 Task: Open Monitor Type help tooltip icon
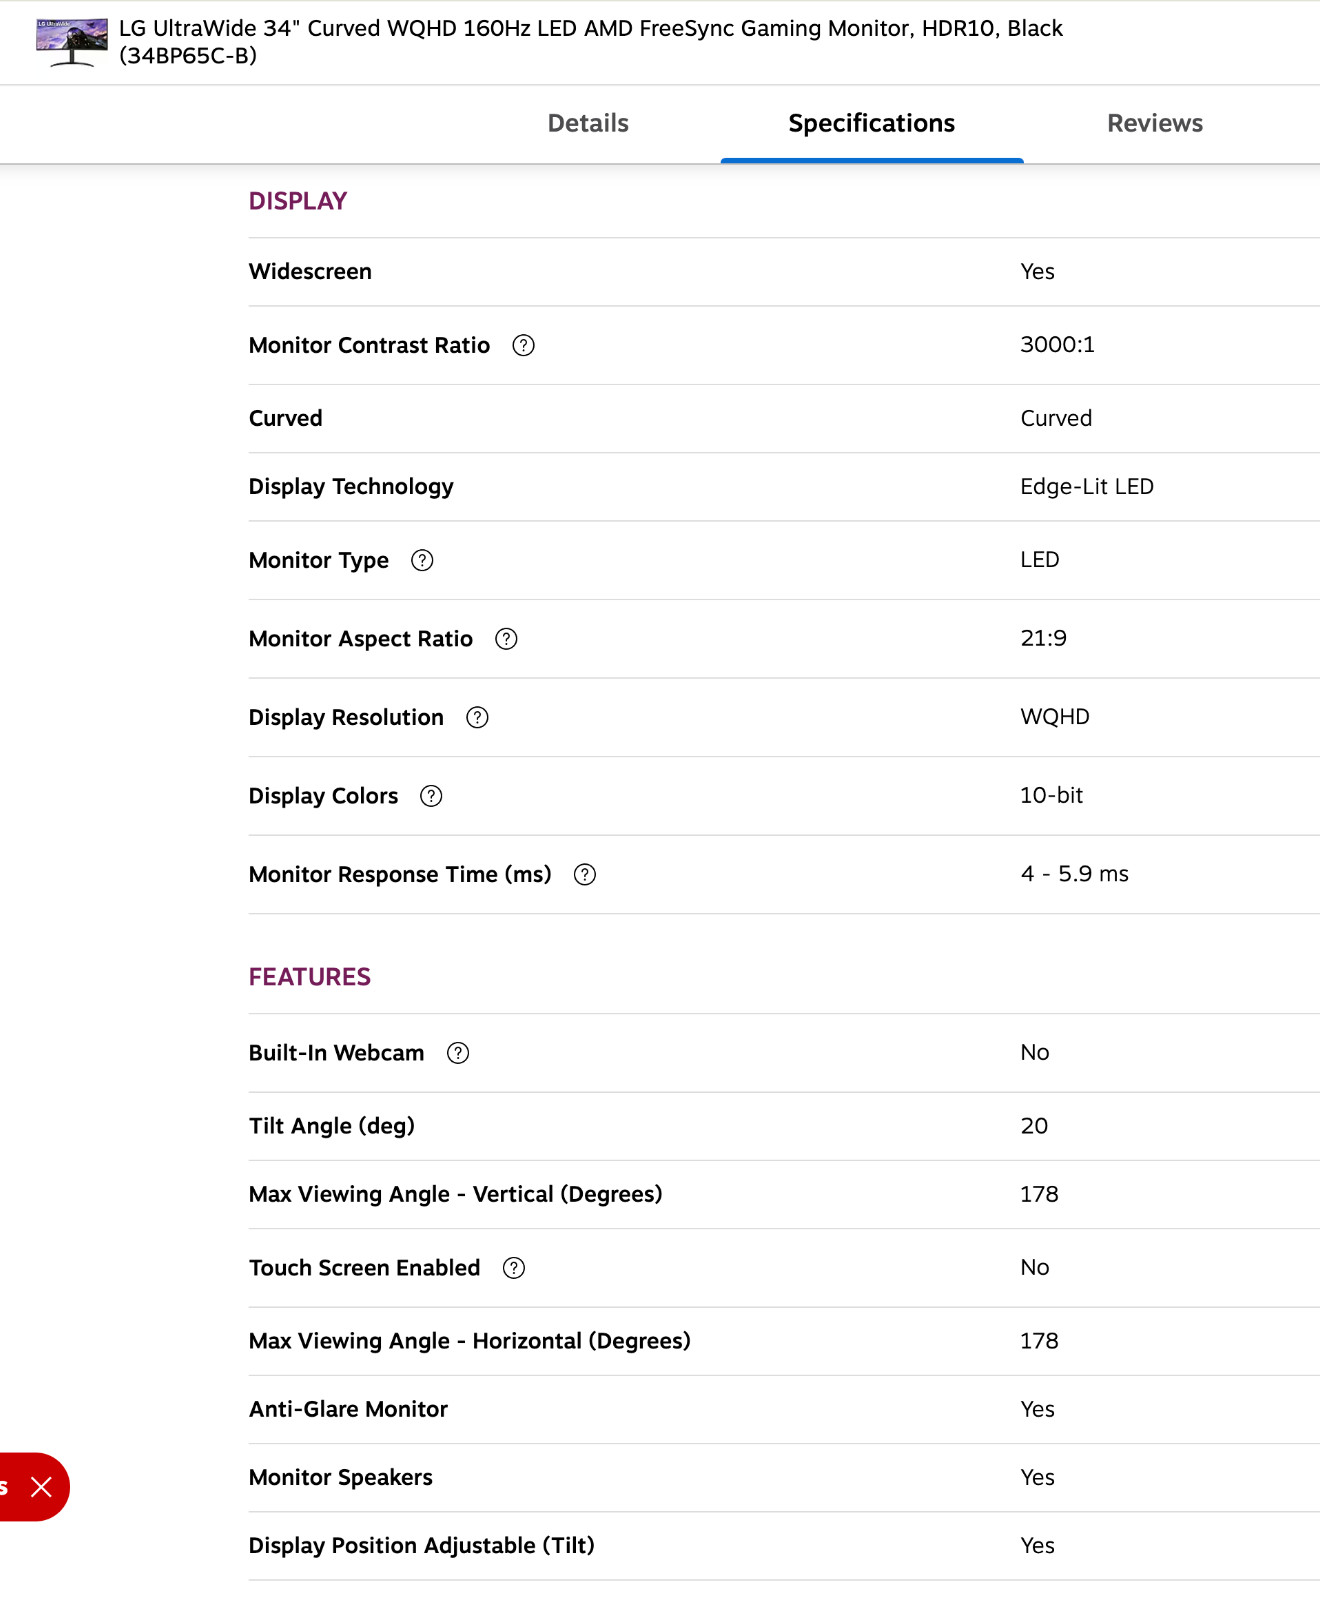click(x=422, y=560)
